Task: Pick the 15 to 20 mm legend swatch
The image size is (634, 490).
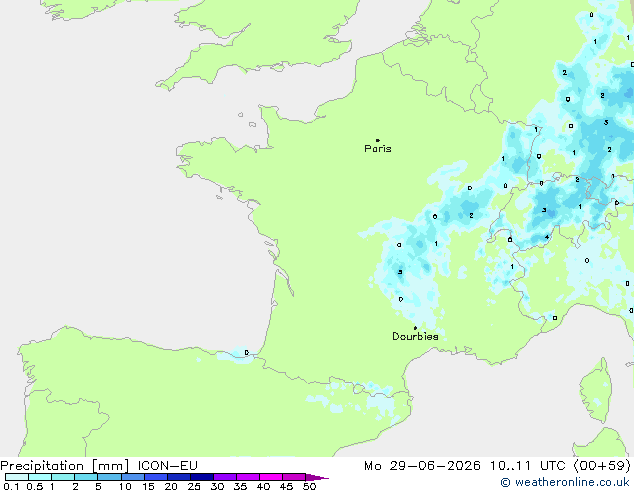Action: (x=156, y=477)
